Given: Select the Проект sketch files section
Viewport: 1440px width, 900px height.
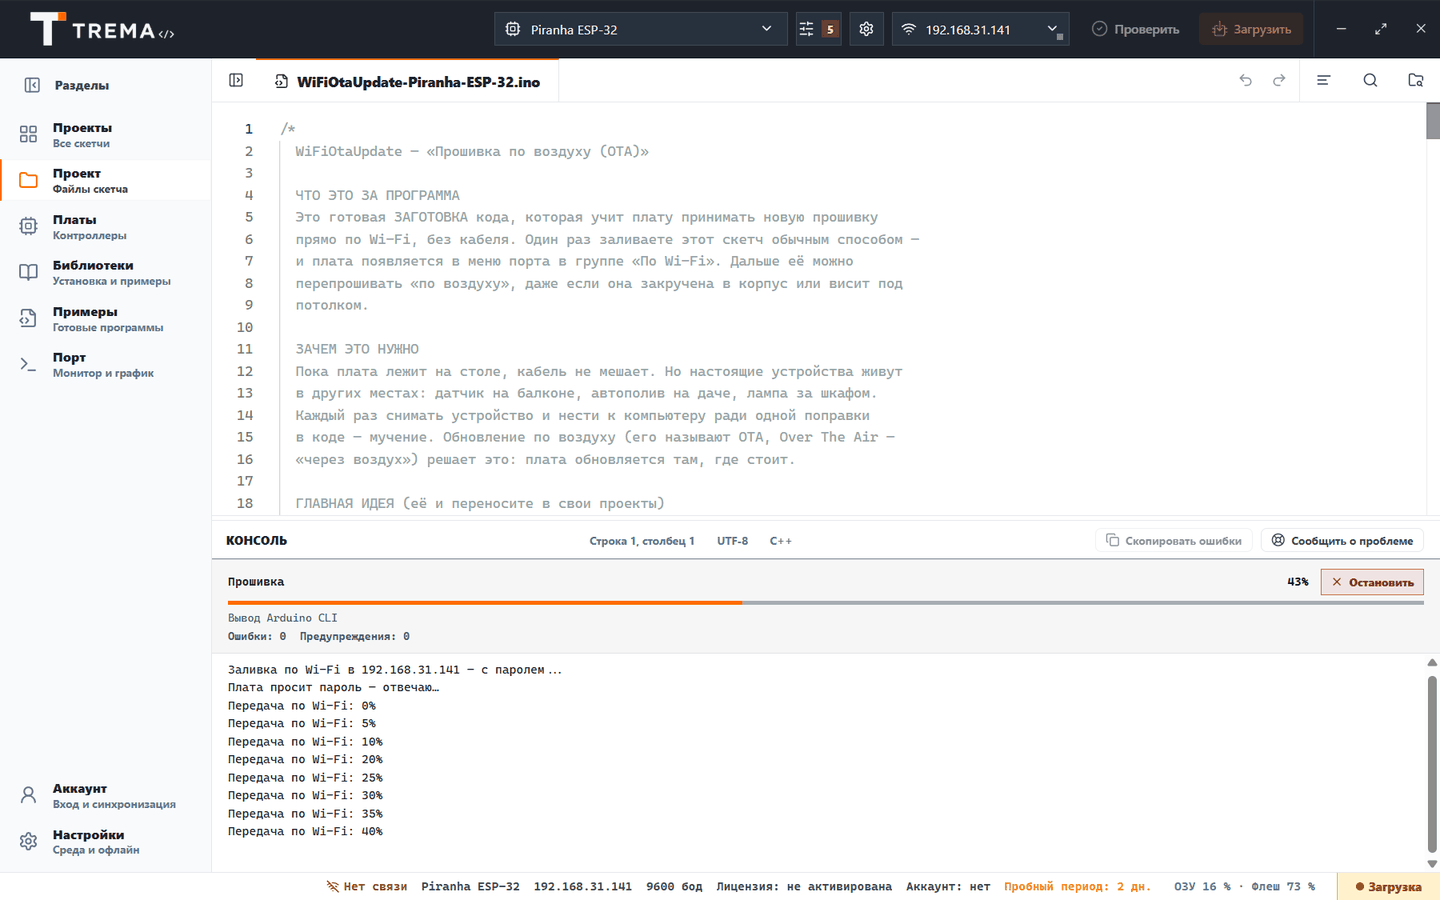Looking at the screenshot, I should pyautogui.click(x=105, y=181).
